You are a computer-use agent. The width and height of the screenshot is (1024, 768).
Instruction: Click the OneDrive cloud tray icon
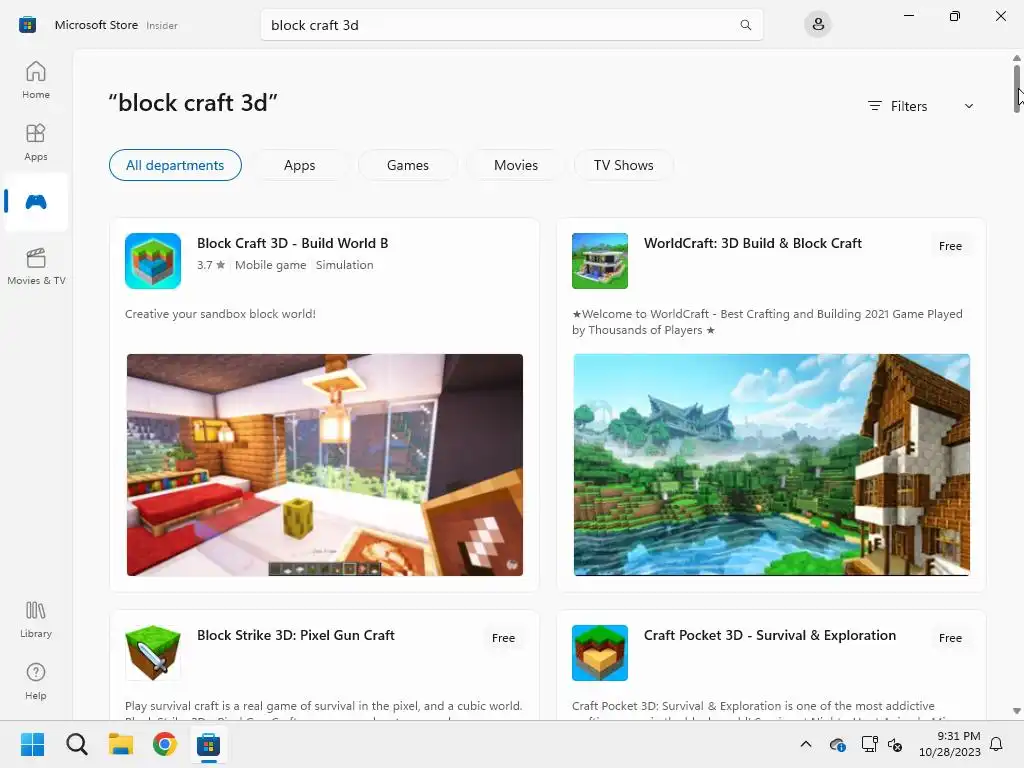837,744
